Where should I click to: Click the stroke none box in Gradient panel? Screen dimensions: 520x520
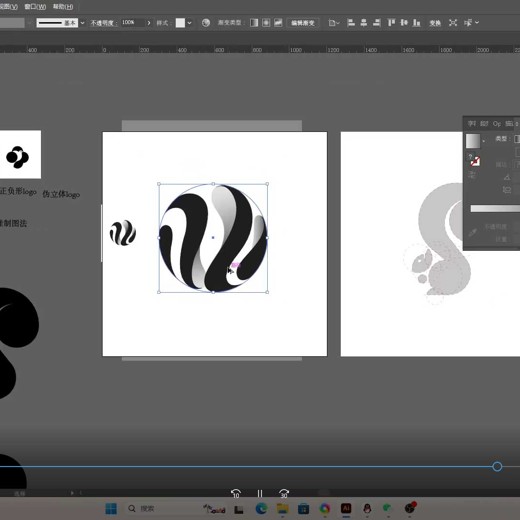(x=476, y=162)
